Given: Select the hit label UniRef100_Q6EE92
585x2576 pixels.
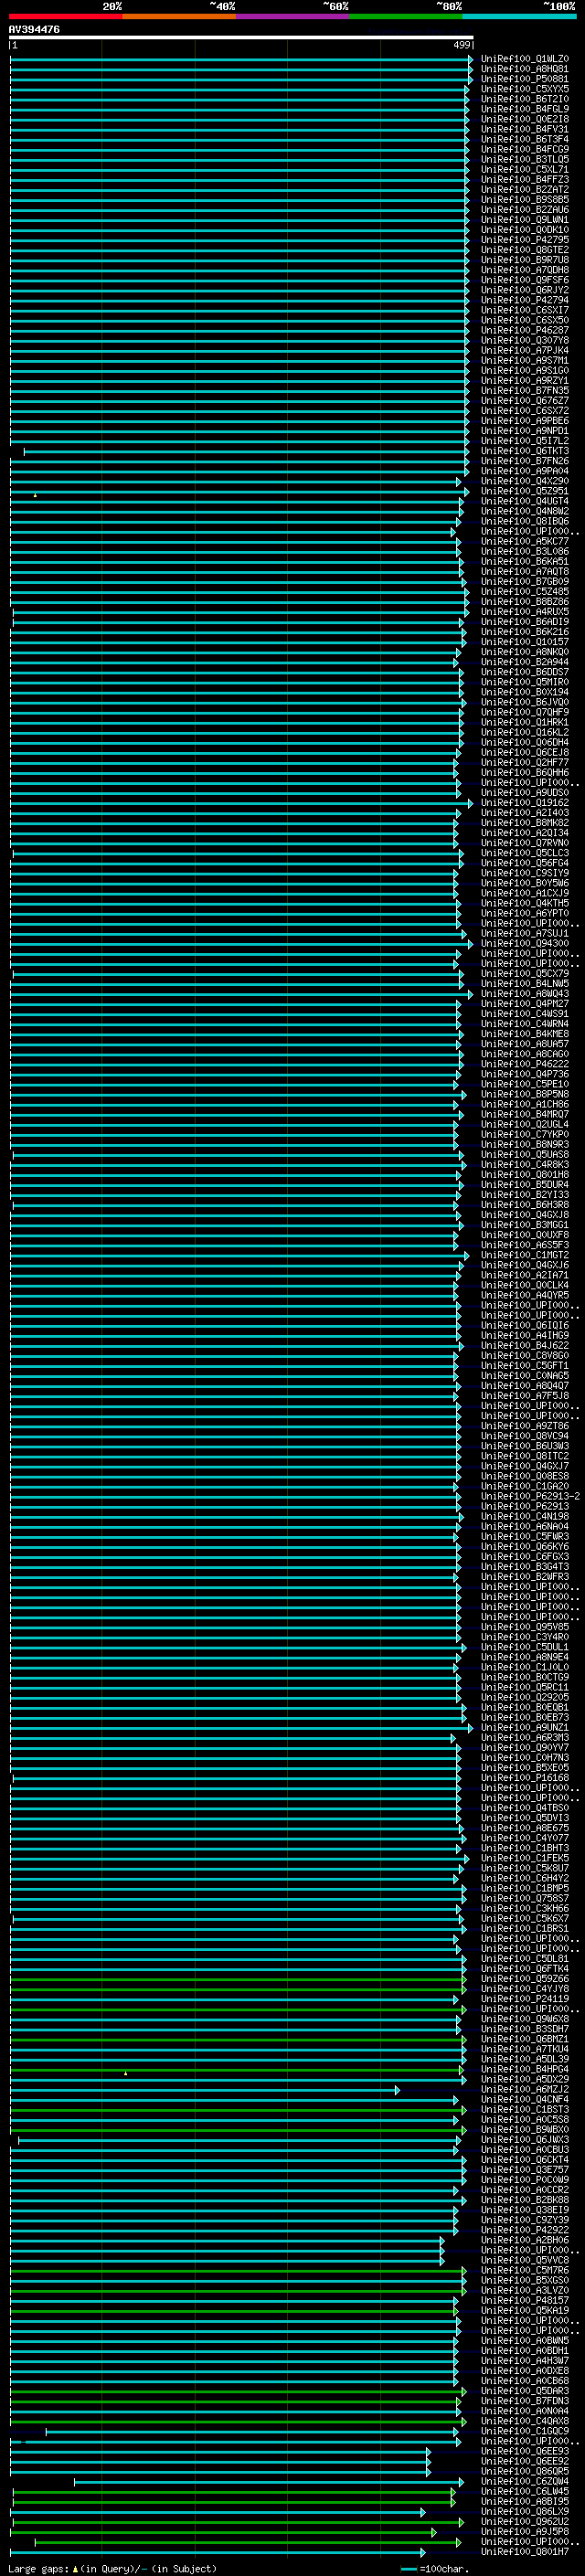Looking at the screenshot, I should pos(525,2461).
